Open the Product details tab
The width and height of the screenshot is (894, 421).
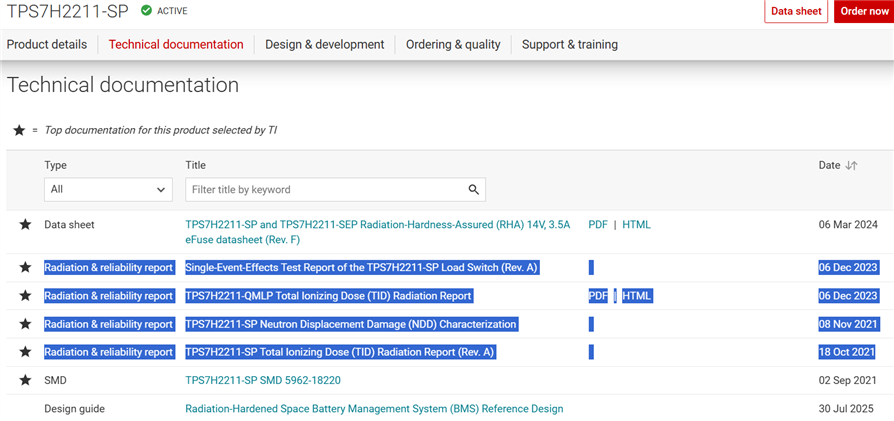pos(47,44)
